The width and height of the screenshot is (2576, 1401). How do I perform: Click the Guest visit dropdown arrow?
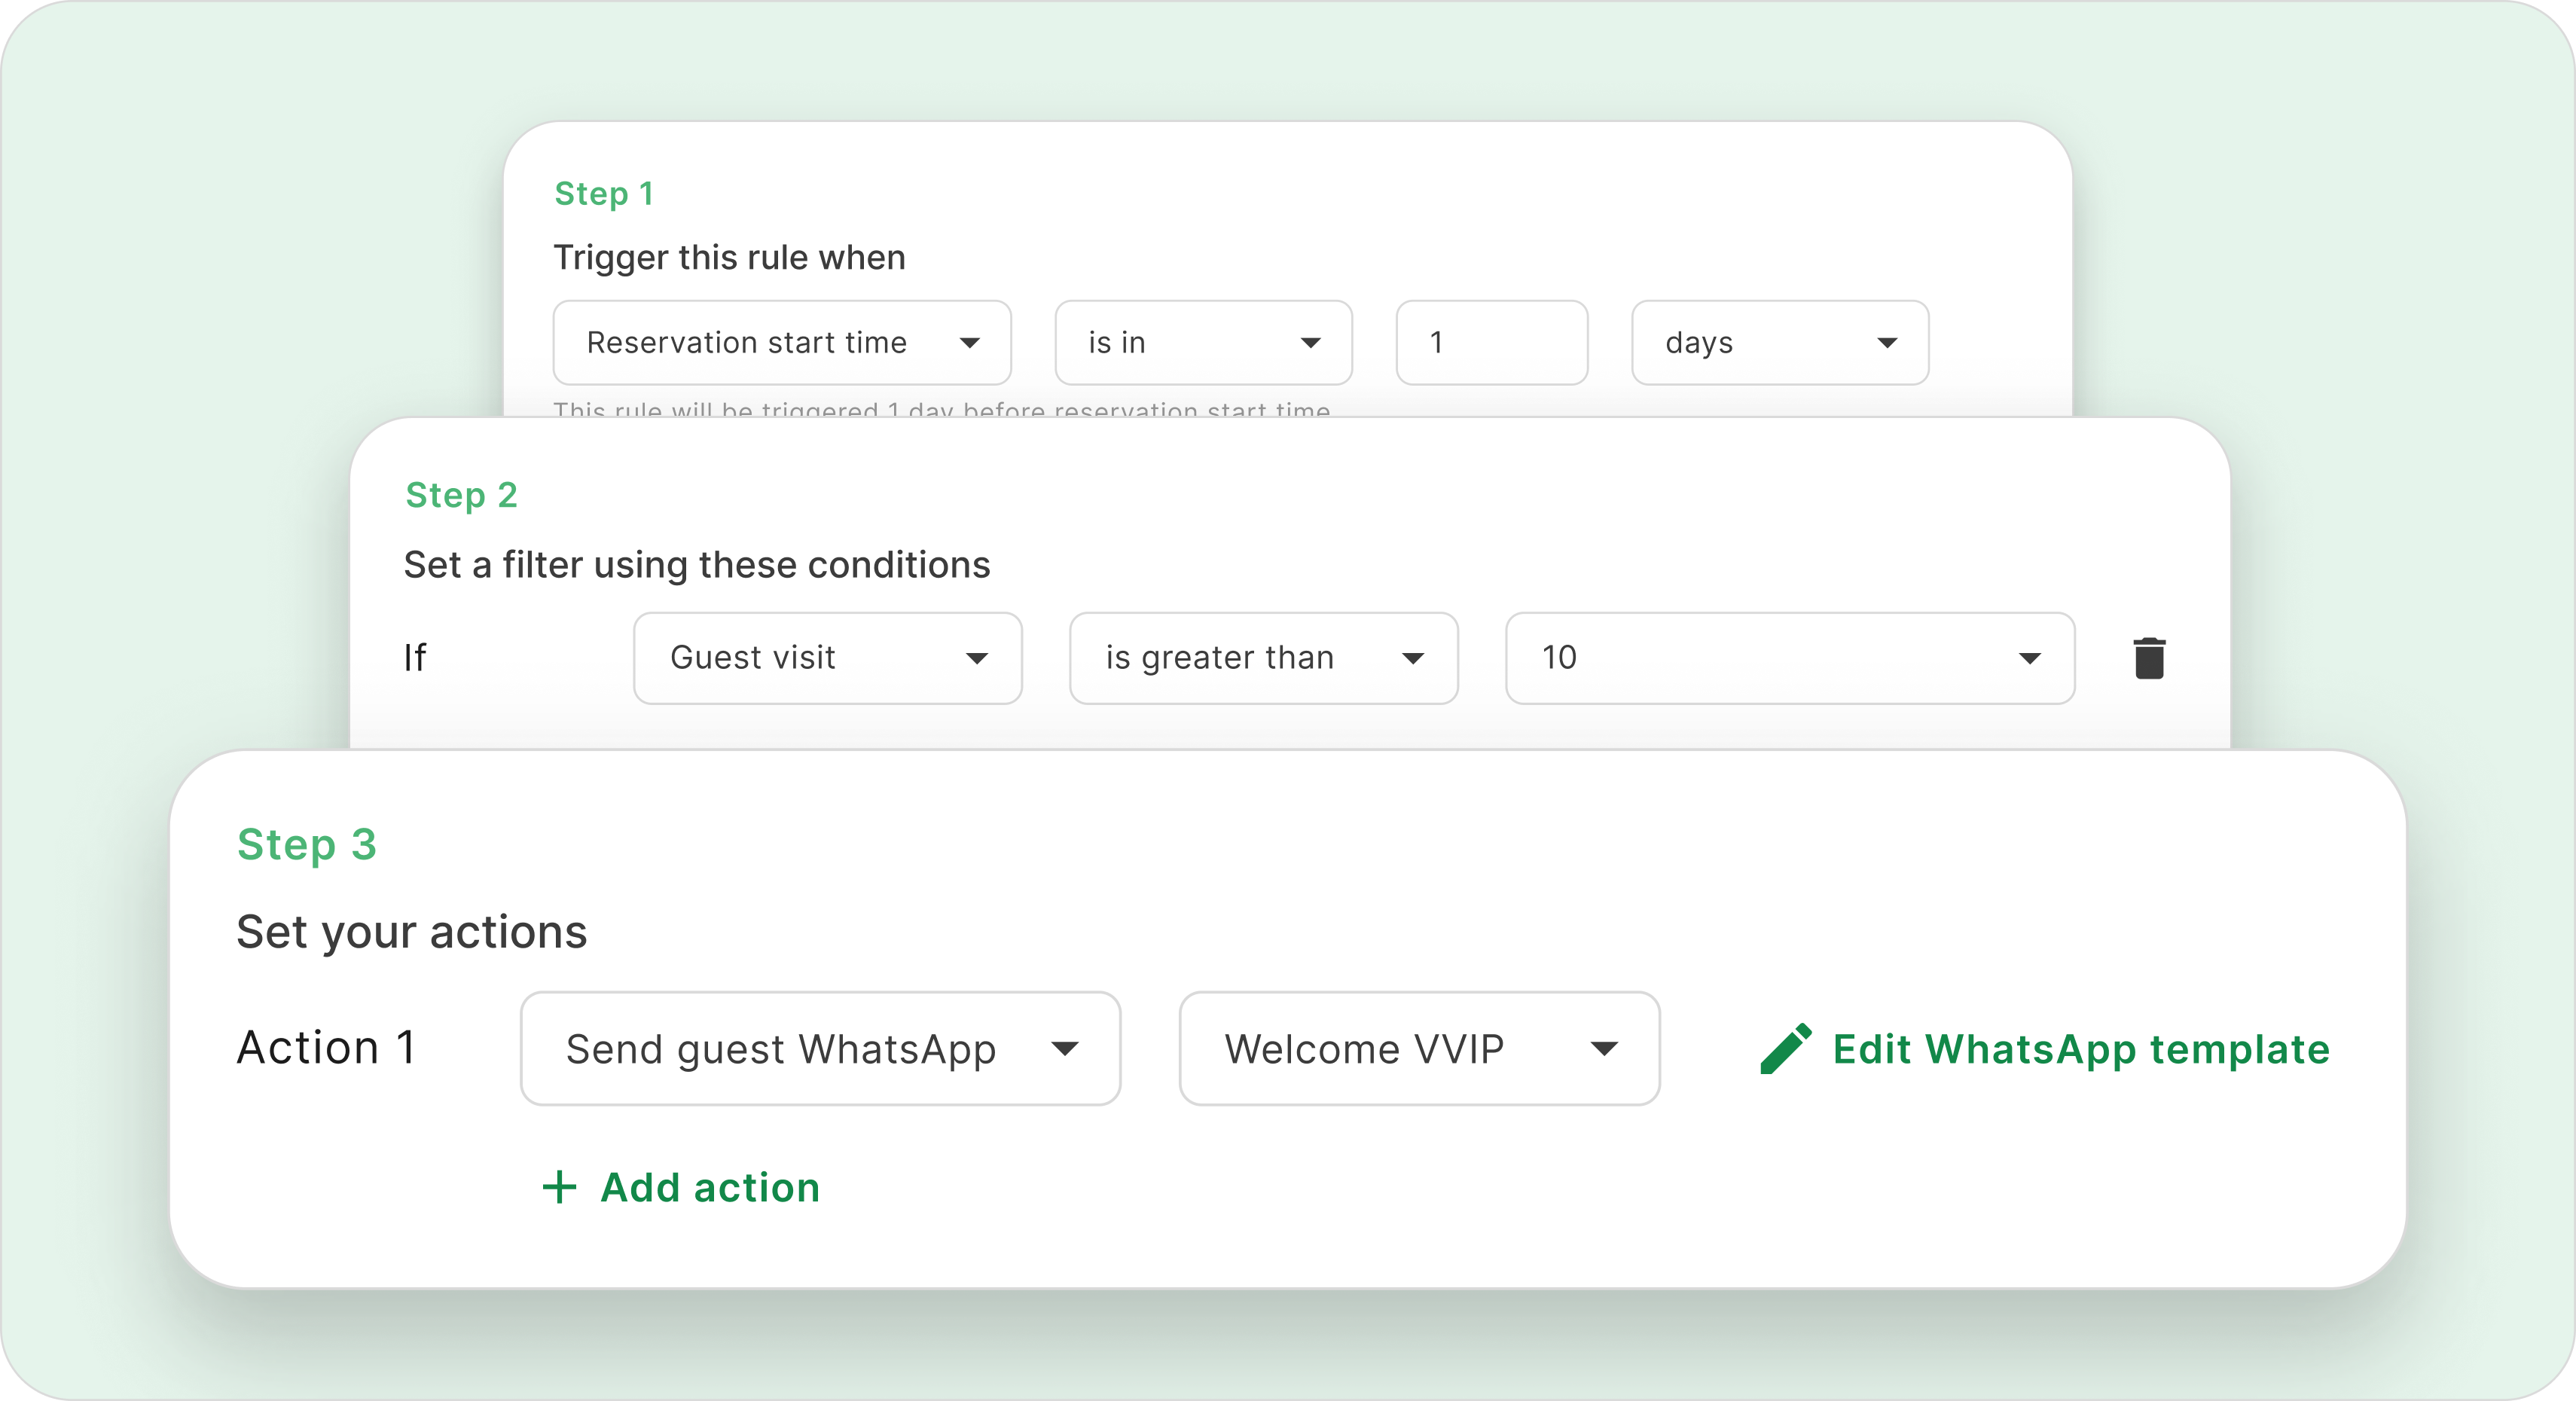976,658
